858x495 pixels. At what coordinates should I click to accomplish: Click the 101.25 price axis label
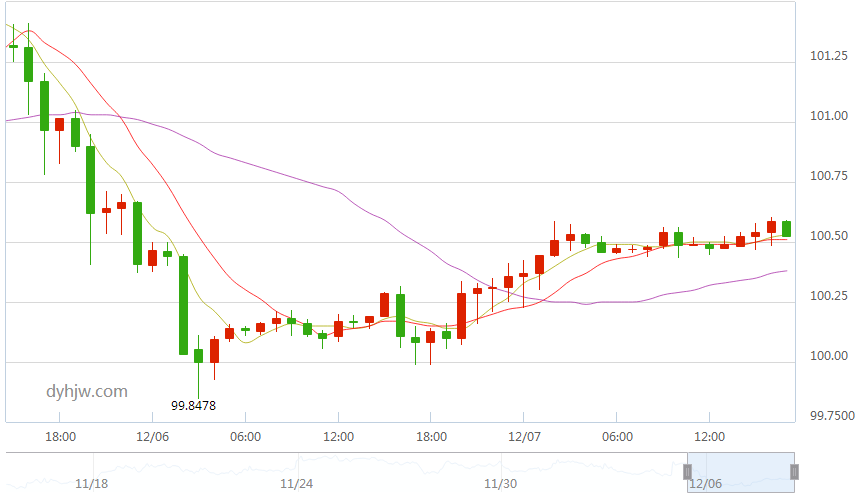829,56
